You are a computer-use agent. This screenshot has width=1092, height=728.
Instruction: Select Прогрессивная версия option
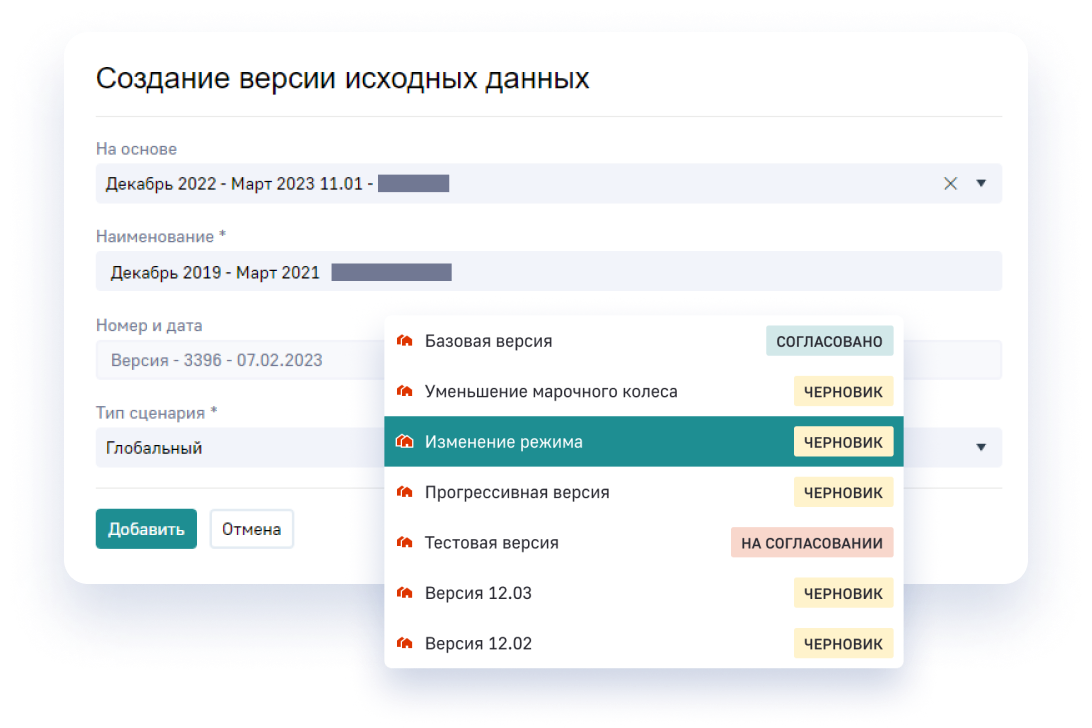pos(644,492)
